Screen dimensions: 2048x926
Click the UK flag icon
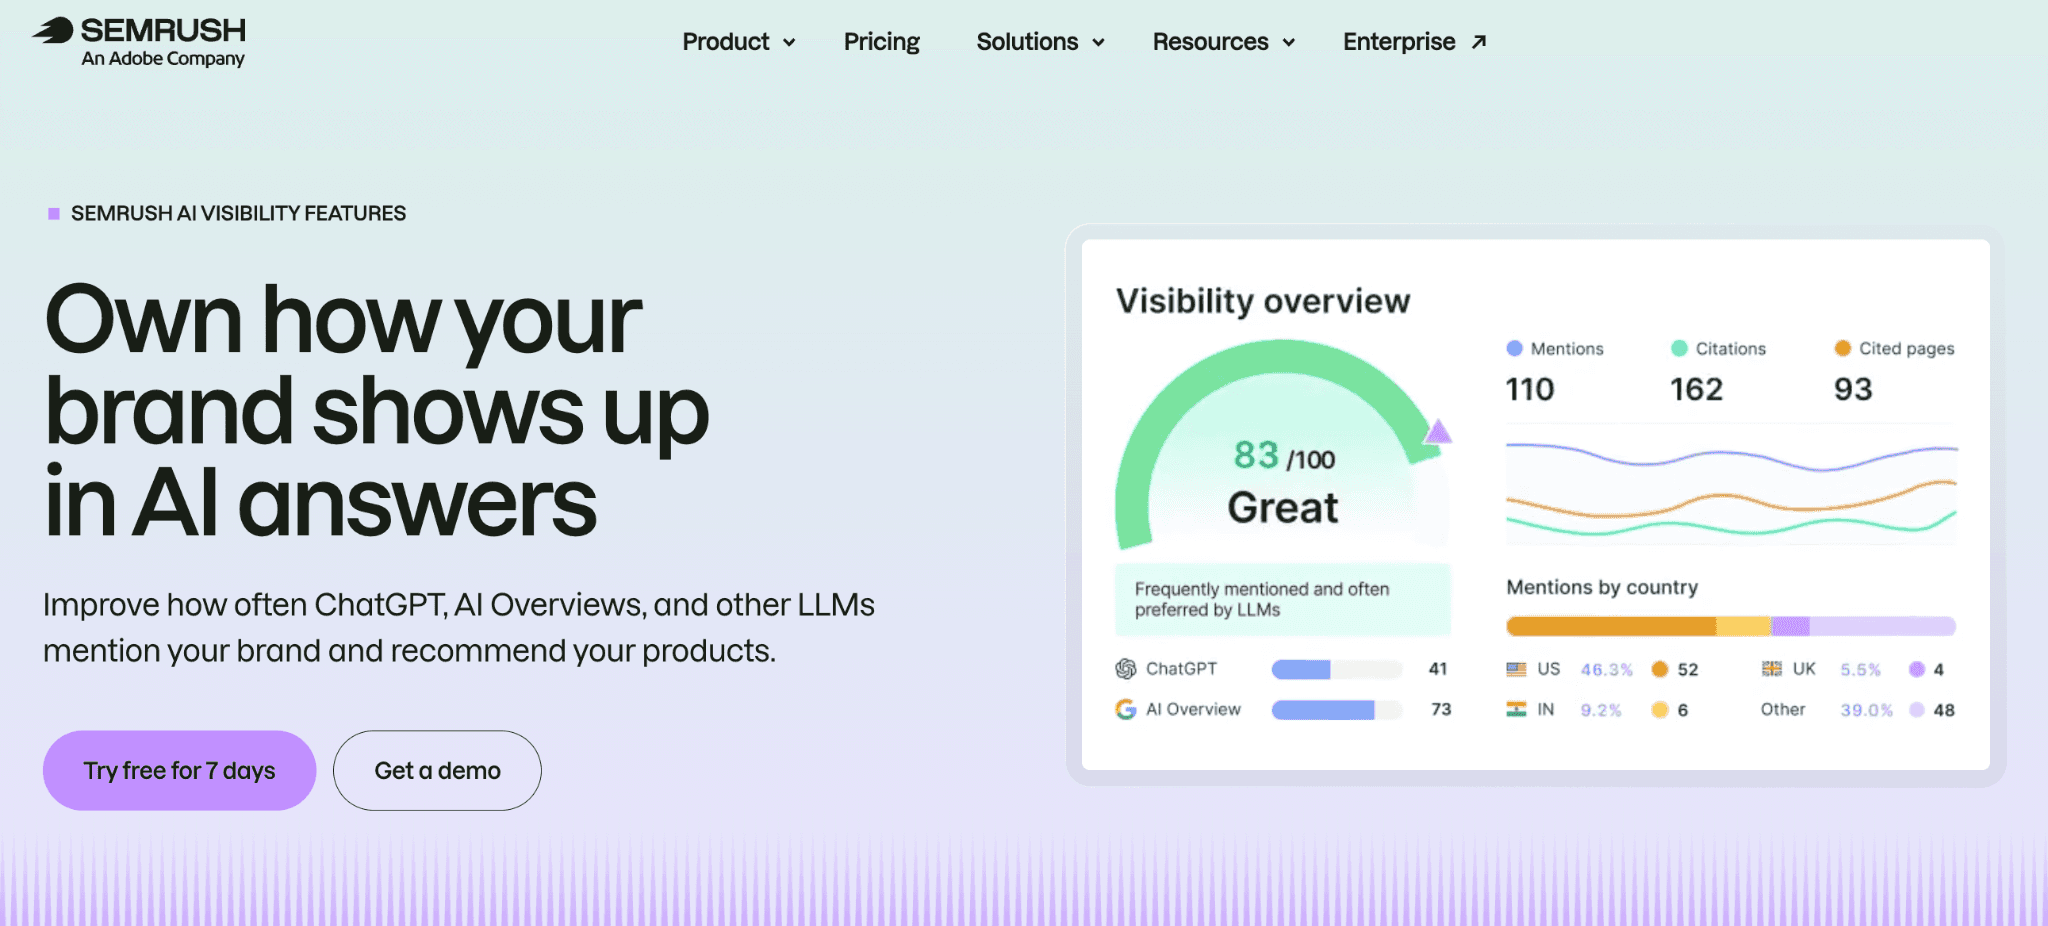coord(1772,669)
